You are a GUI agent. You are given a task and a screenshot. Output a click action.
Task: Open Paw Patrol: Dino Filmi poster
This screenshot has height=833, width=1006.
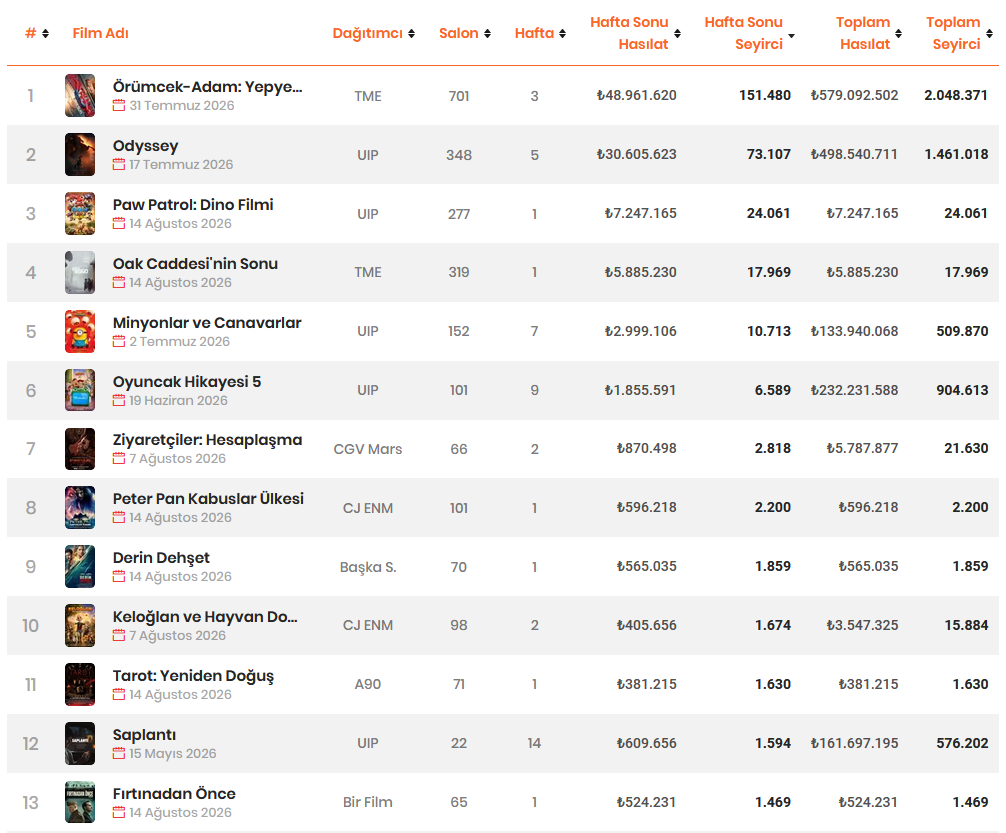[x=80, y=214]
